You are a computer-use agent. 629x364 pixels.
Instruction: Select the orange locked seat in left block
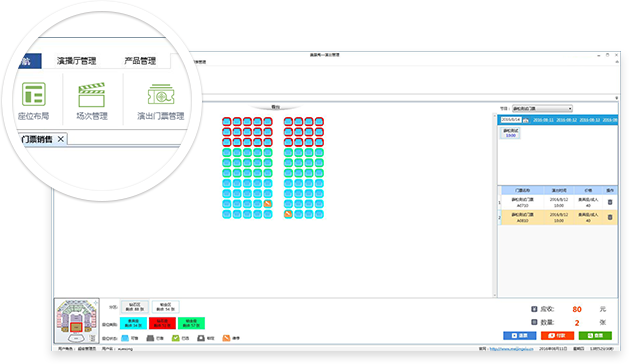(268, 204)
